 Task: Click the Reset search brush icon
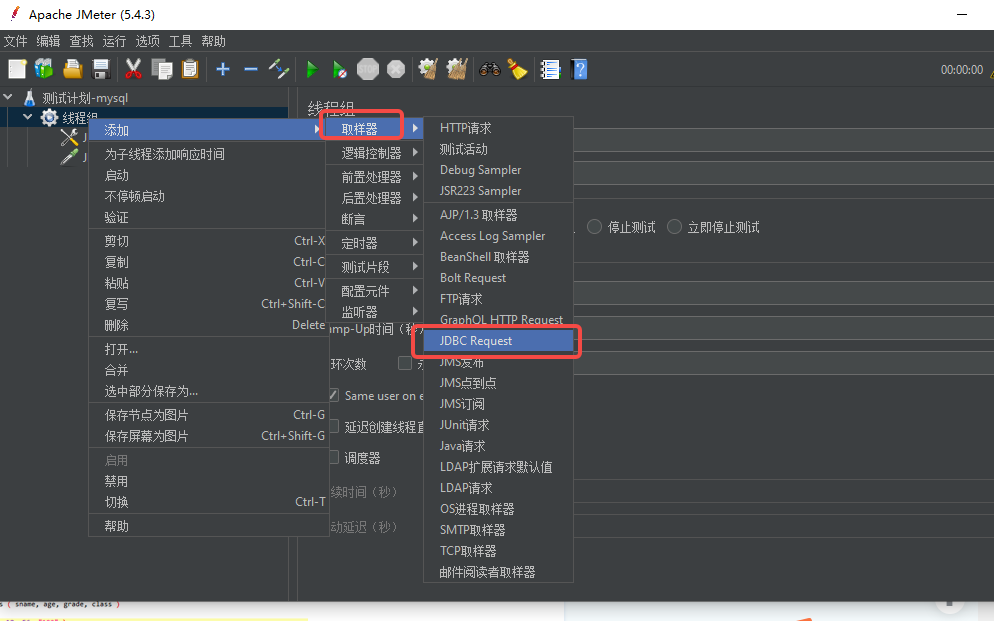517,69
